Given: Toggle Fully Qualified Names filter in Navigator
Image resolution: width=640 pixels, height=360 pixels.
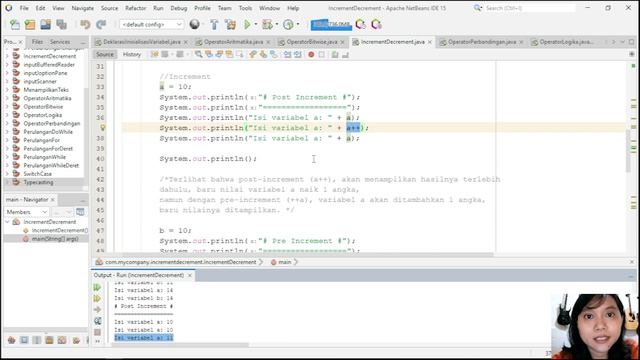Looking at the screenshot, I should 76,340.
